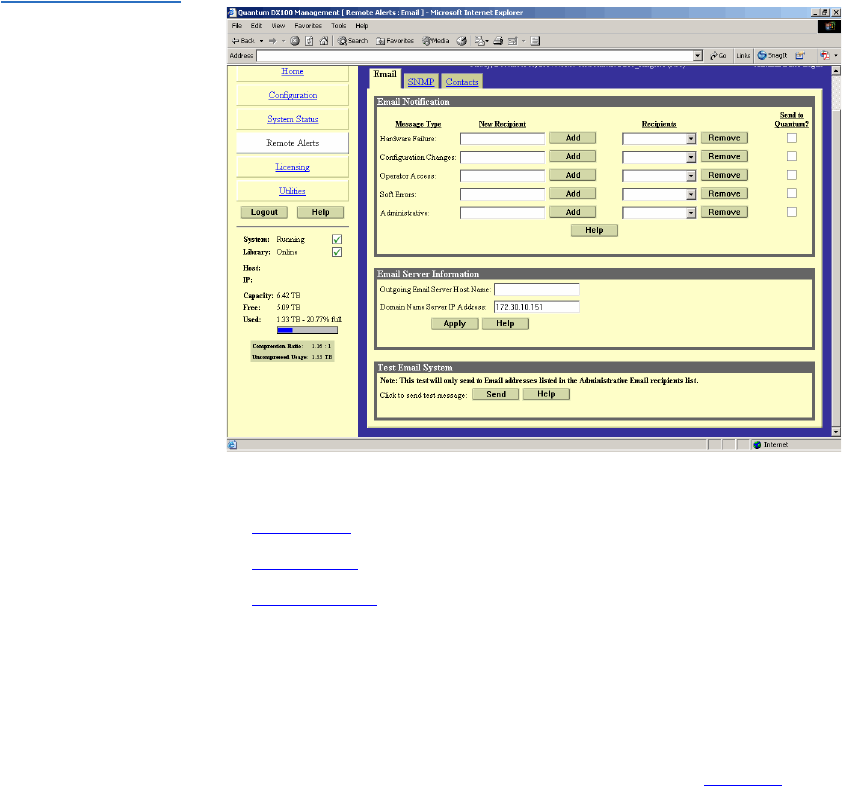
Task: Click the Refresh page icon
Action: [309, 41]
